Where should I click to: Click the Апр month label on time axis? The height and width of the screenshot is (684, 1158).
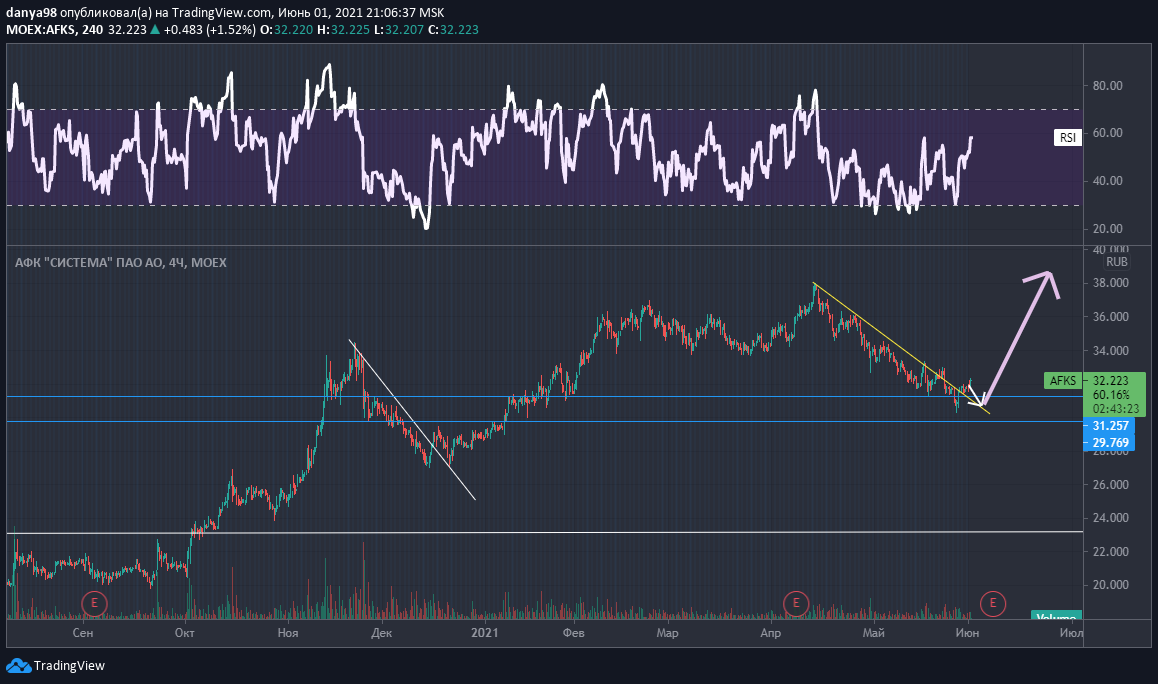pos(770,633)
